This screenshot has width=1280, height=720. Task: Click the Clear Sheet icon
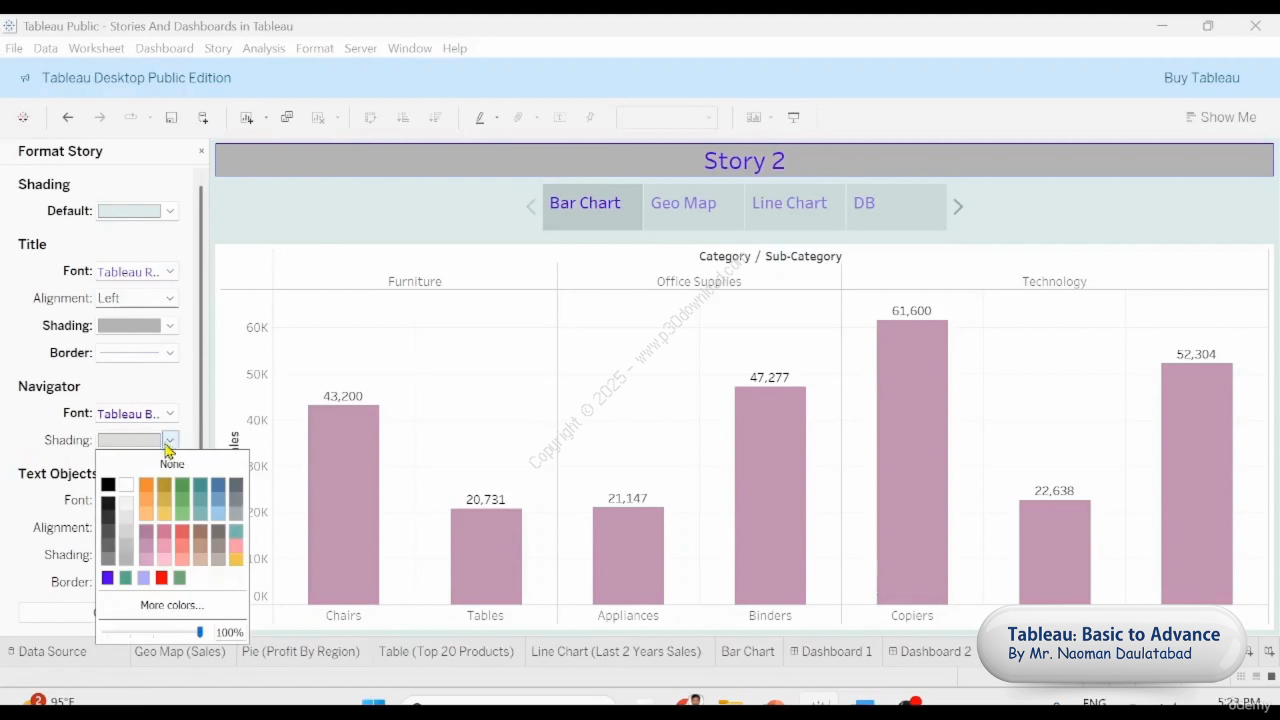(x=318, y=117)
